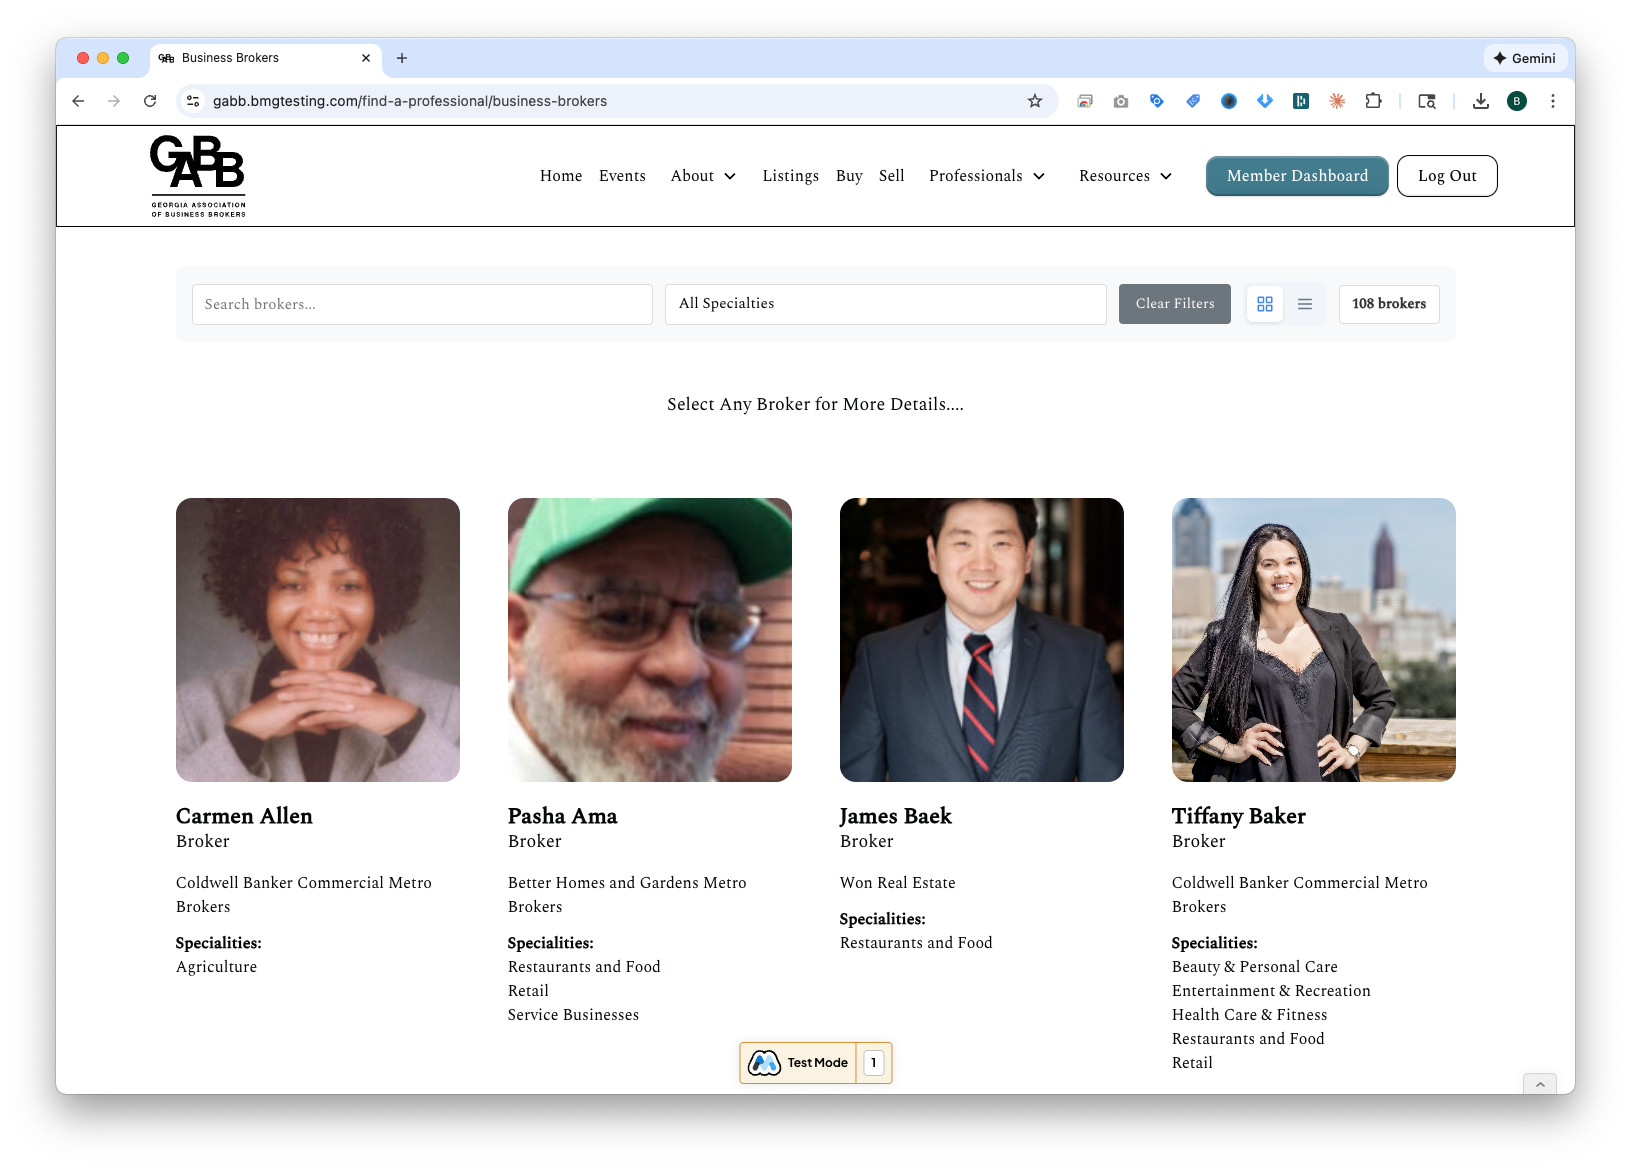Focus the Search brokers field
This screenshot has height=1168, width=1631.
tap(422, 304)
